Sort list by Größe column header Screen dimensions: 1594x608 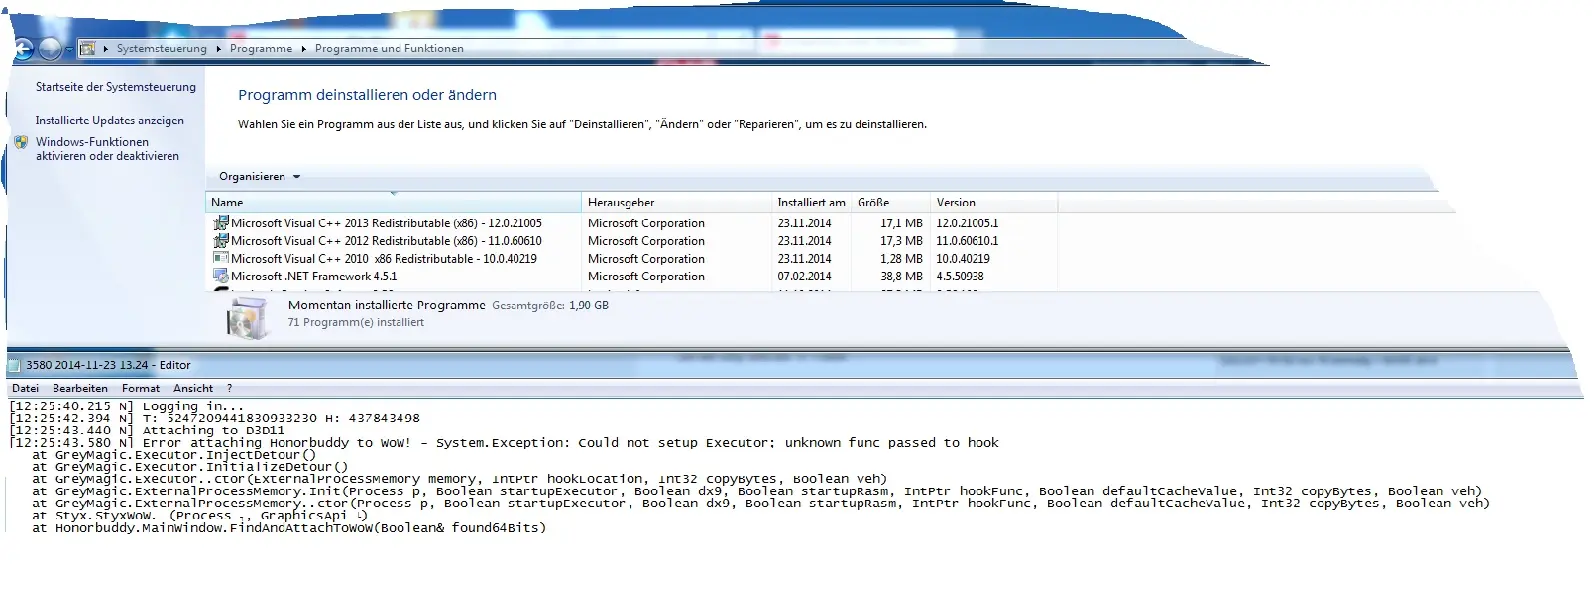tap(891, 202)
